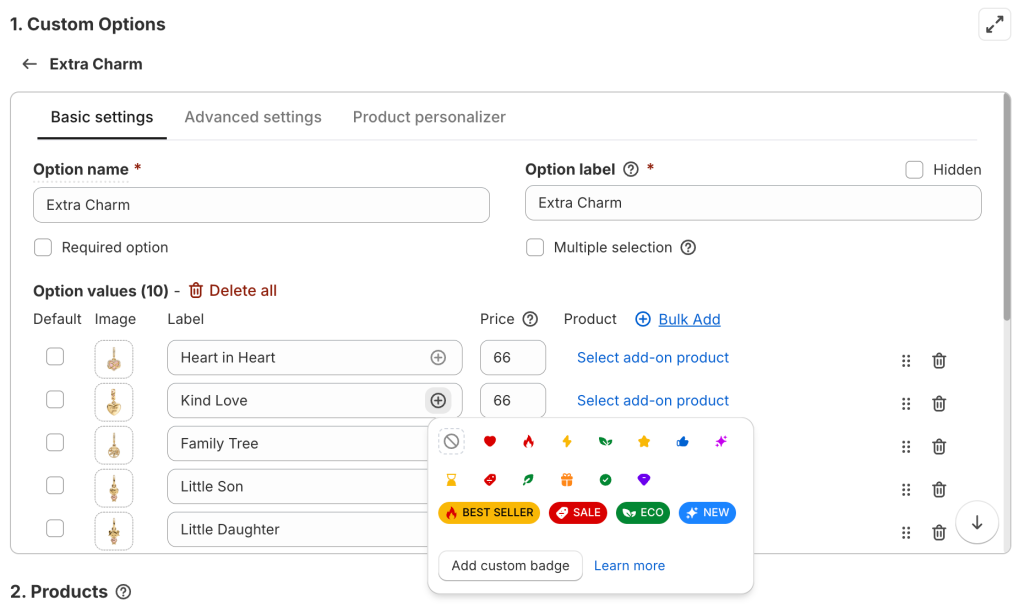Viewport: 1024px width, 606px height.
Task: Delete the Heart in Heart option value
Action: pyautogui.click(x=939, y=361)
